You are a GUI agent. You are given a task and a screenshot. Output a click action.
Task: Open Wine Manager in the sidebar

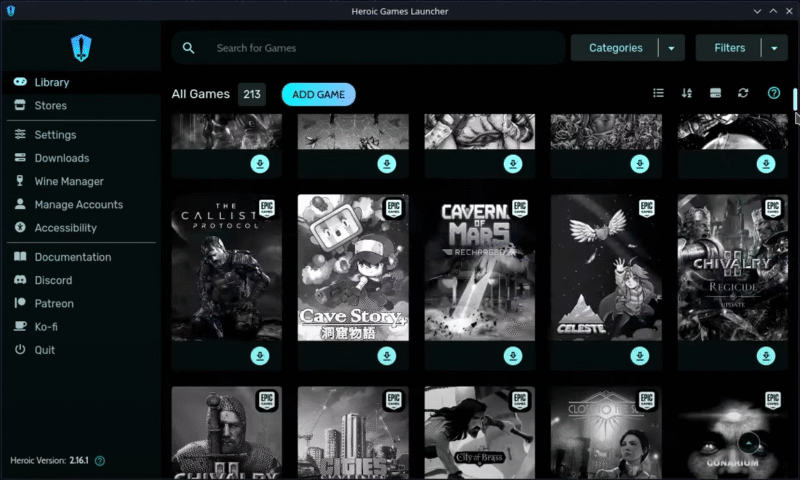tap(81, 181)
